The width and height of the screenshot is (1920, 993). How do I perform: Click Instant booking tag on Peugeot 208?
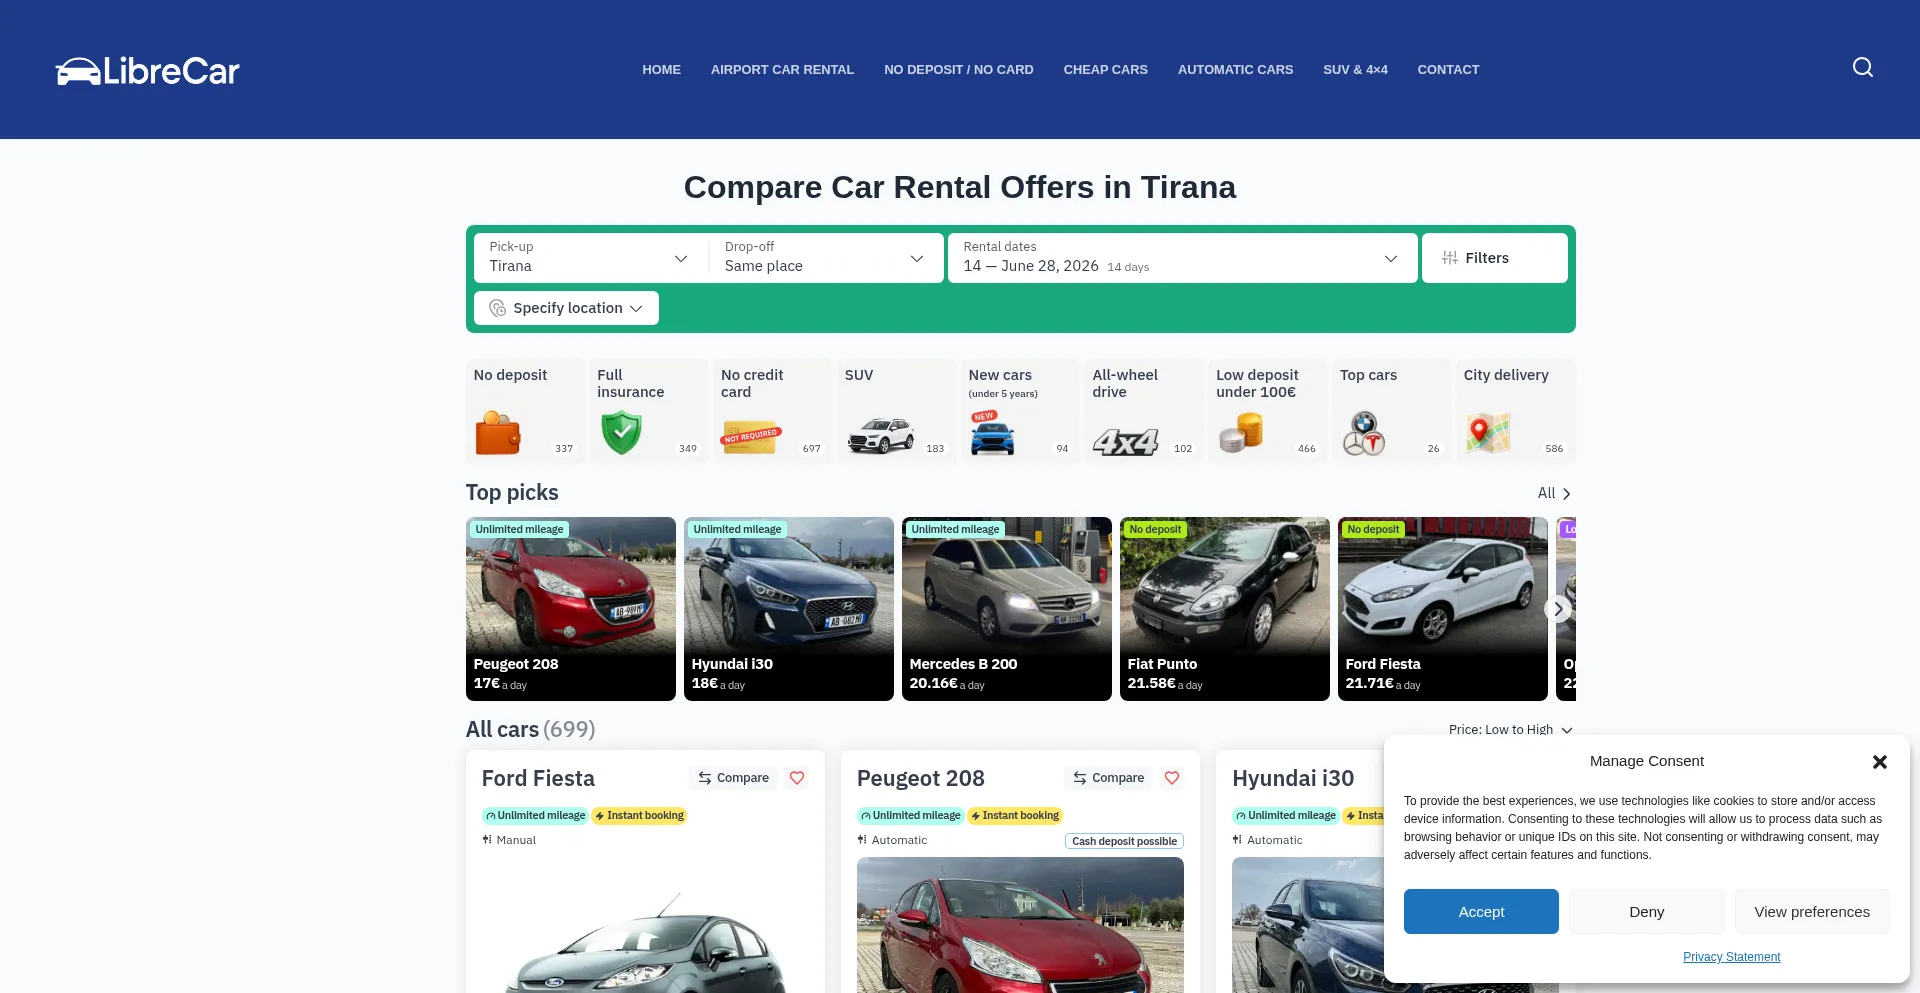pos(1015,816)
